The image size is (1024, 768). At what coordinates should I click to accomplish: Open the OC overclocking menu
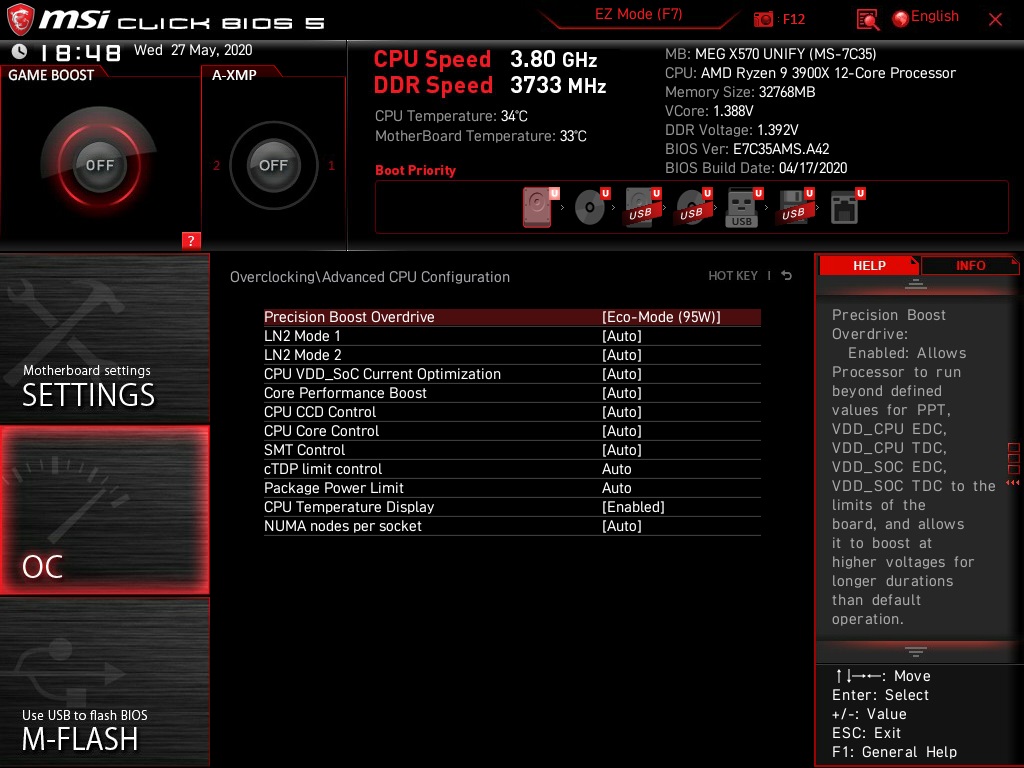pyautogui.click(x=104, y=510)
